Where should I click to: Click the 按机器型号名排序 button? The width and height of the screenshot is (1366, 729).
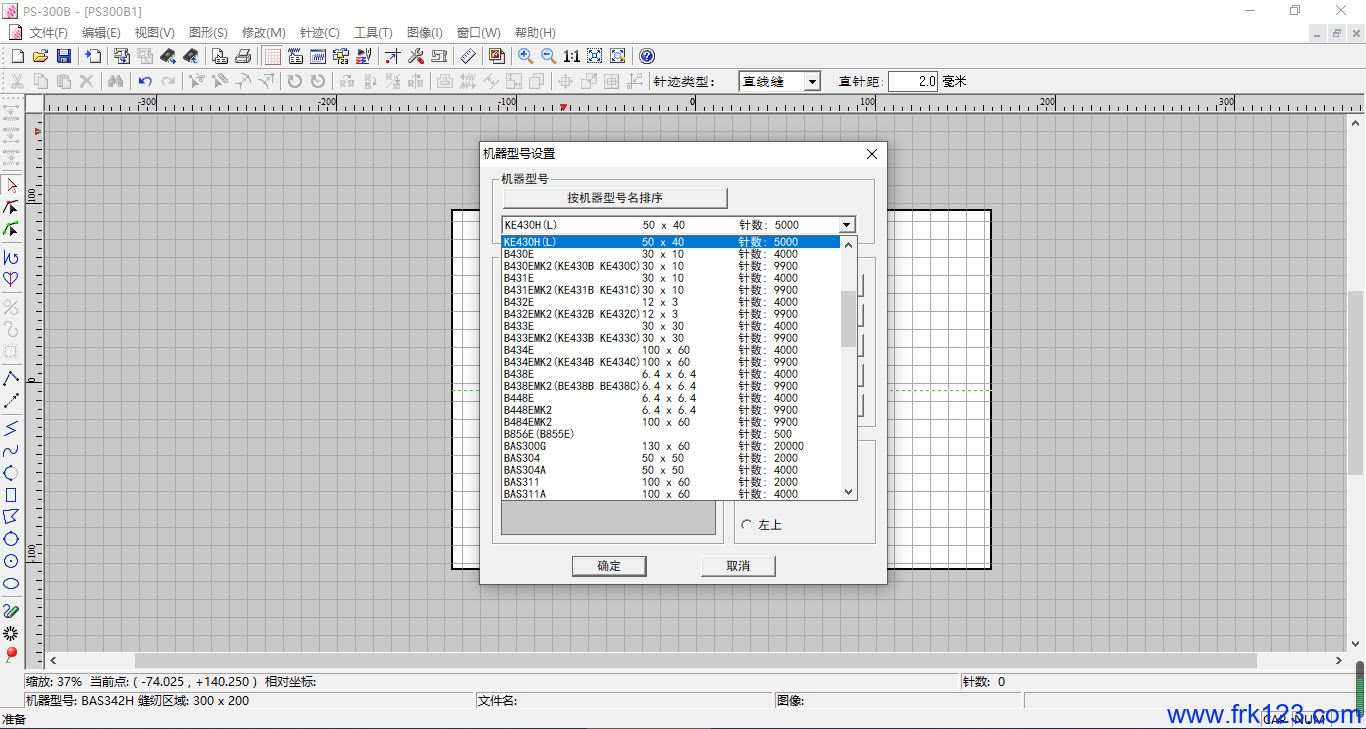click(x=615, y=198)
